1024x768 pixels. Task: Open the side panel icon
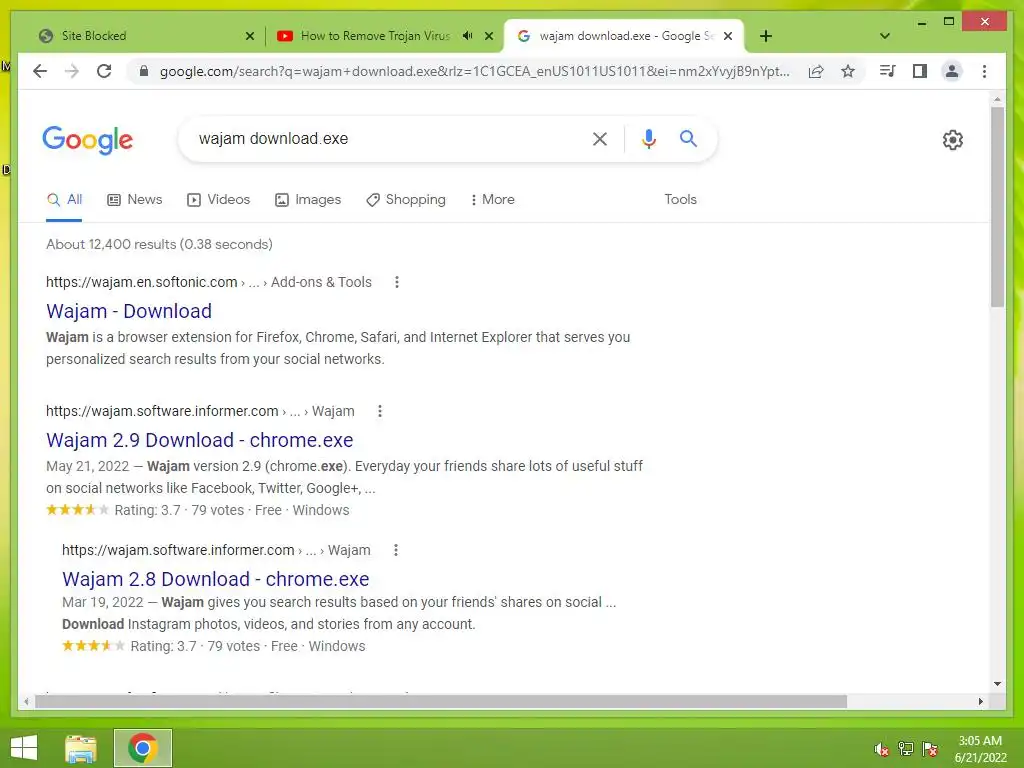click(920, 71)
